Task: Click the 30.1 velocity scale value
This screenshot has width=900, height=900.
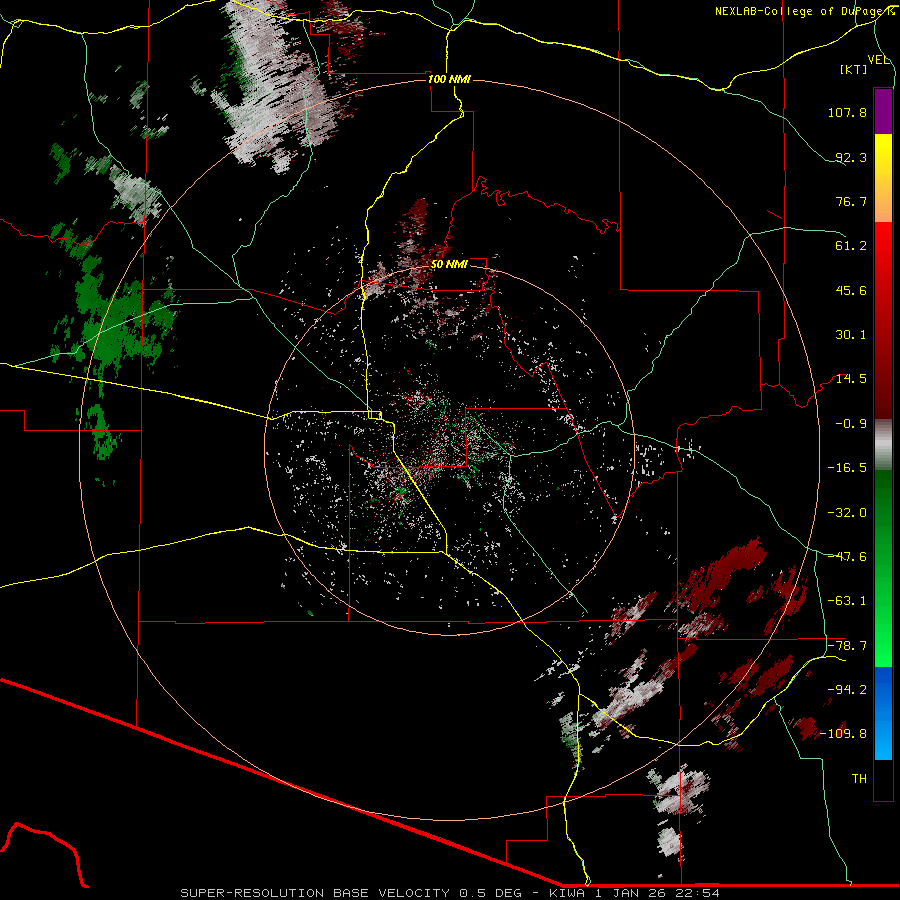Action: (x=851, y=335)
